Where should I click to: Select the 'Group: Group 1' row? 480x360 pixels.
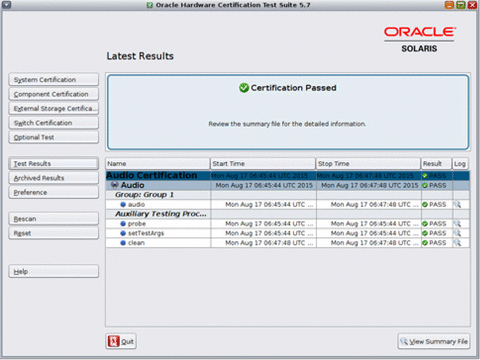pos(288,195)
